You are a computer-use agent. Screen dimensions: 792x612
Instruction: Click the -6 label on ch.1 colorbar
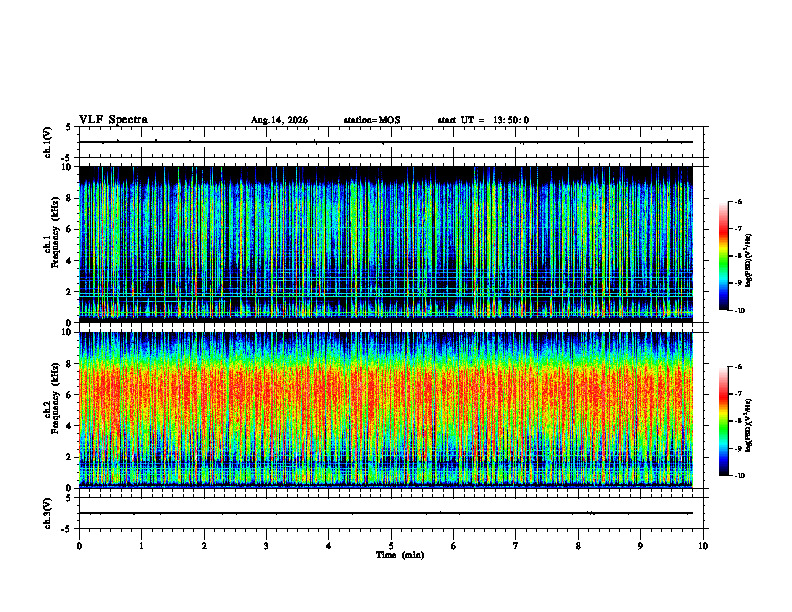click(739, 201)
